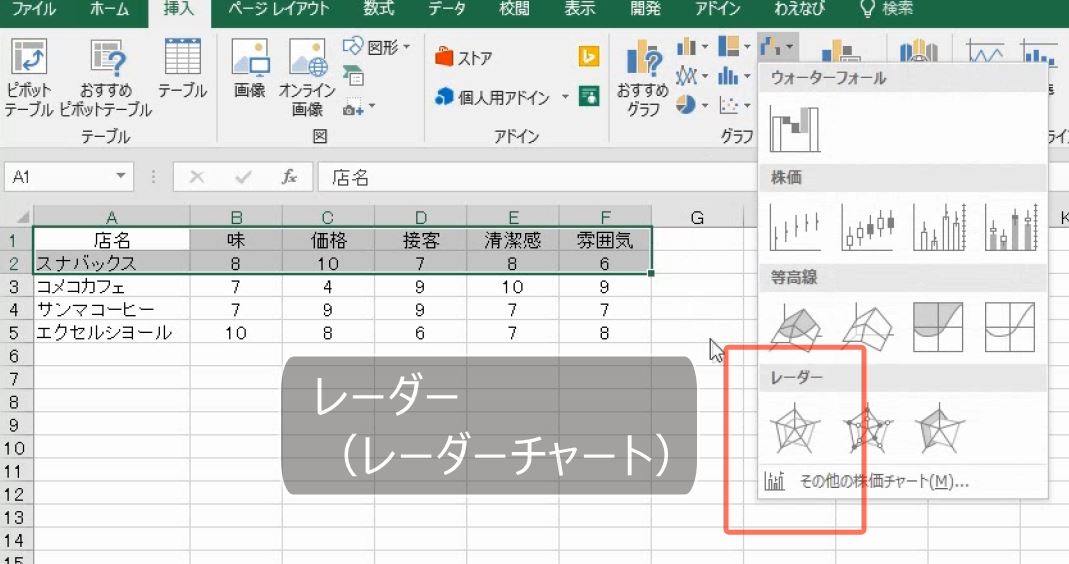1069x564 pixels.
Task: Switch to the 開発 tab
Action: pyautogui.click(x=646, y=9)
